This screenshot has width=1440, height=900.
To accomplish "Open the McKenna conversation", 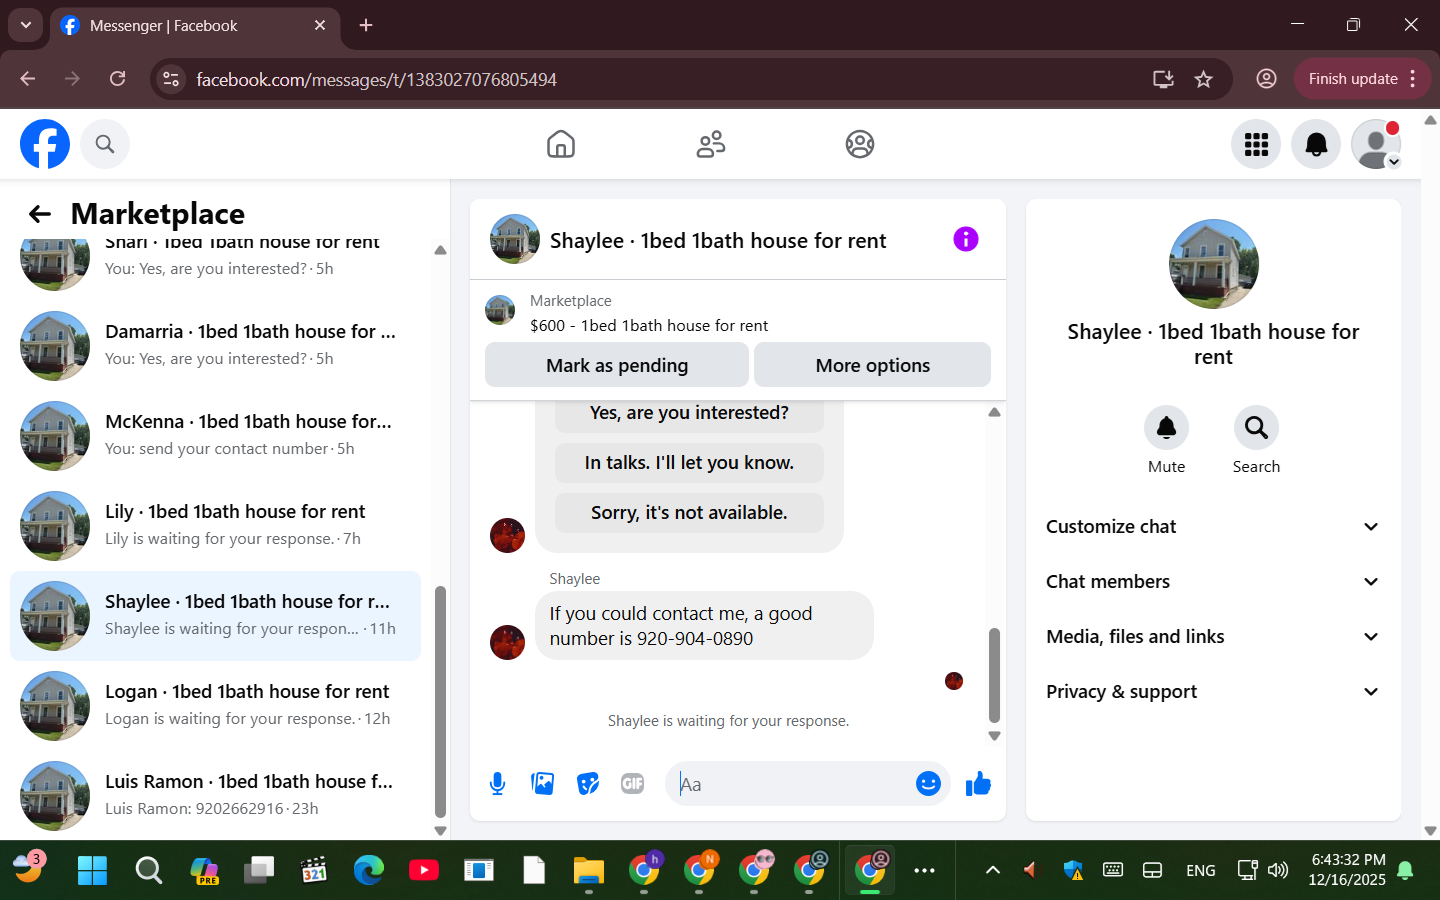I will point(215,436).
